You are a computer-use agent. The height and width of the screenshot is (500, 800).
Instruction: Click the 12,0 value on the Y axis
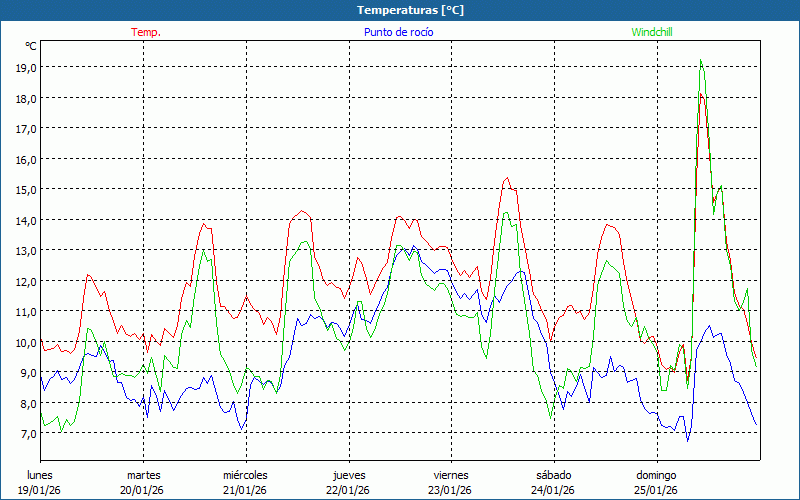26,281
